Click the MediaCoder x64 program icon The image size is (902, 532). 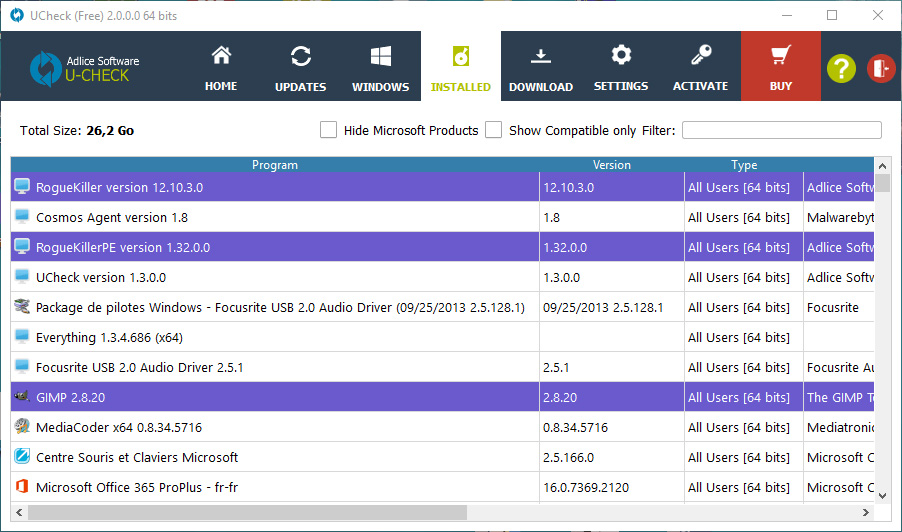[x=22, y=427]
